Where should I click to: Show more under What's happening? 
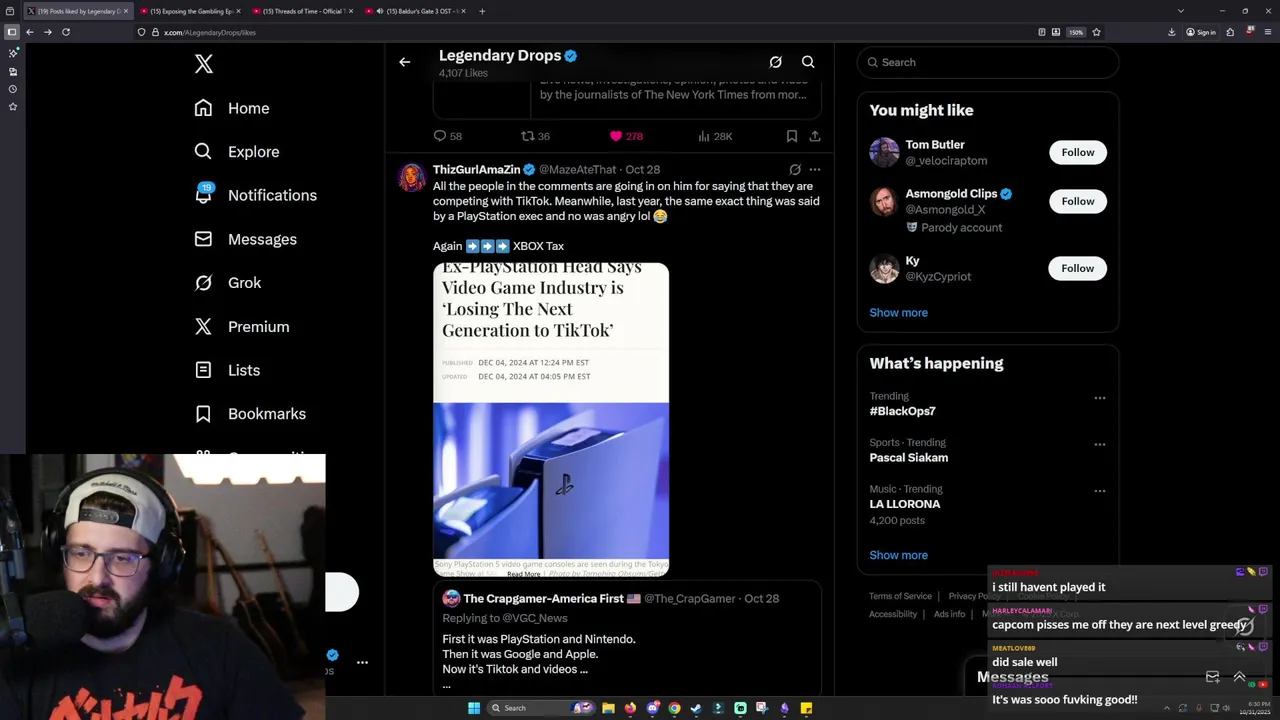pos(898,555)
